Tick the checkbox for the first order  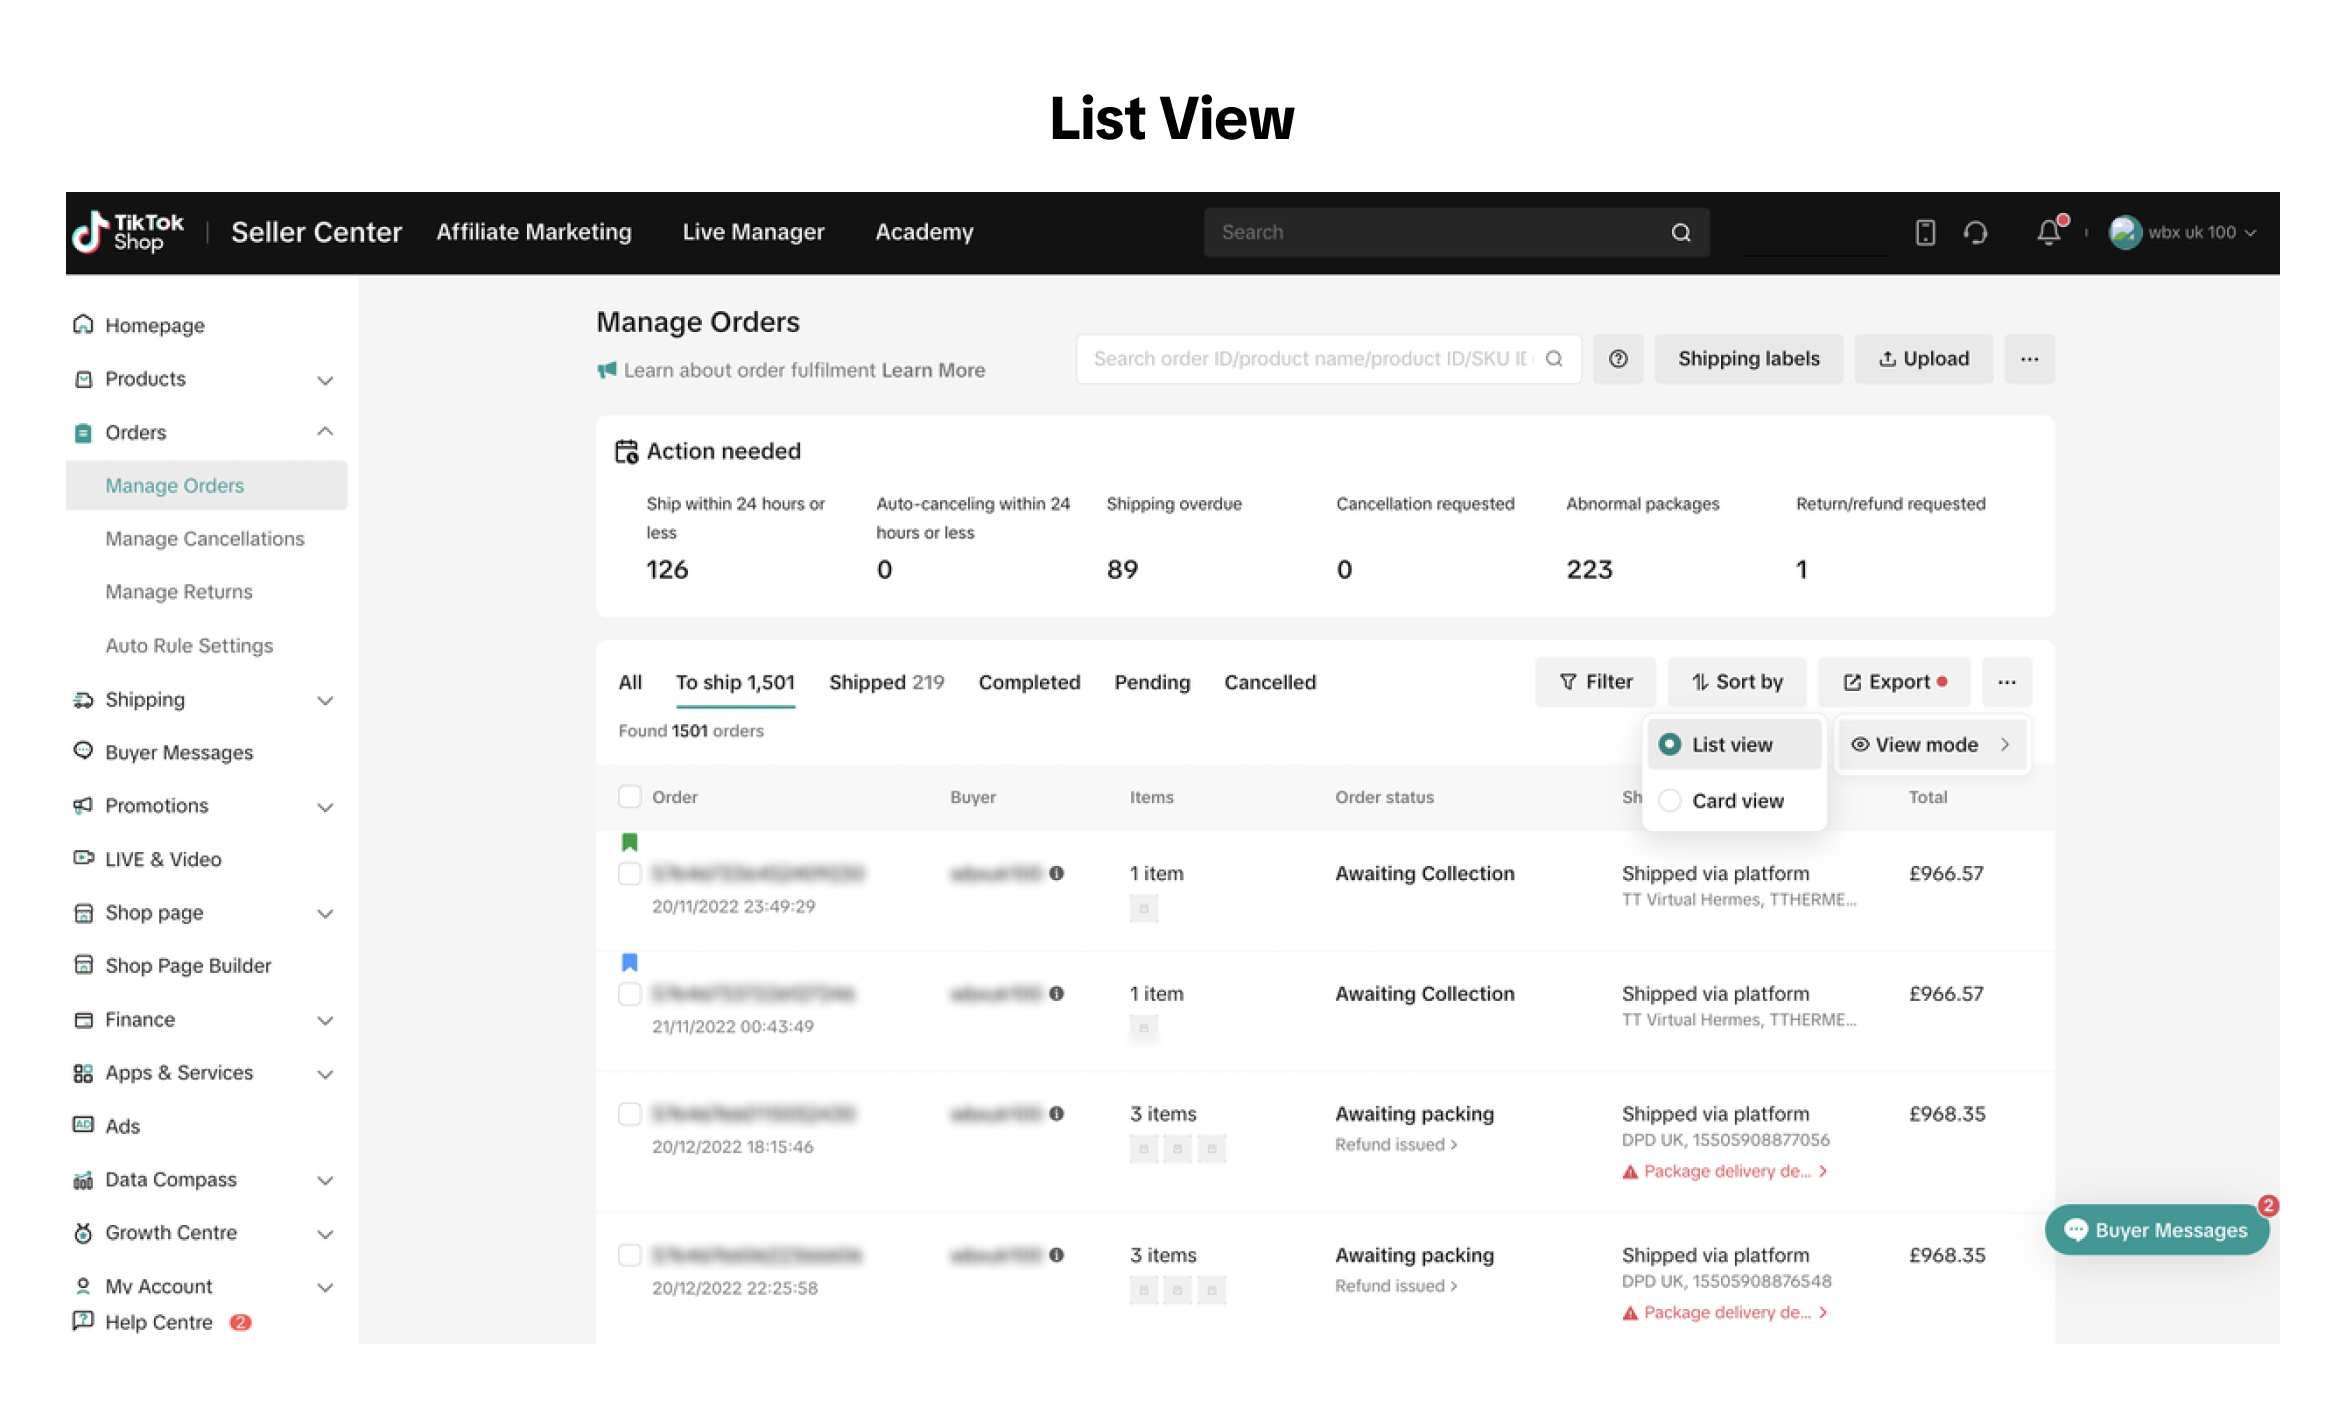click(629, 874)
